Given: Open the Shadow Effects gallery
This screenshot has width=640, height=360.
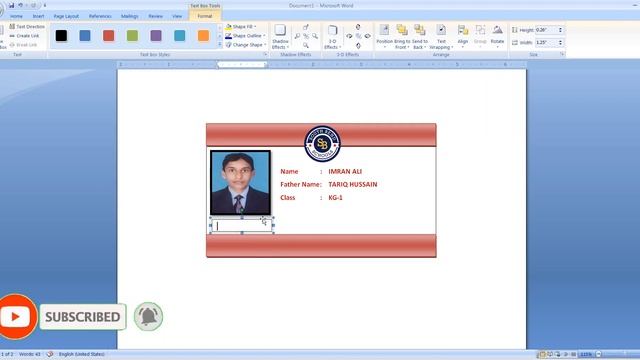Looking at the screenshot, I should point(280,37).
